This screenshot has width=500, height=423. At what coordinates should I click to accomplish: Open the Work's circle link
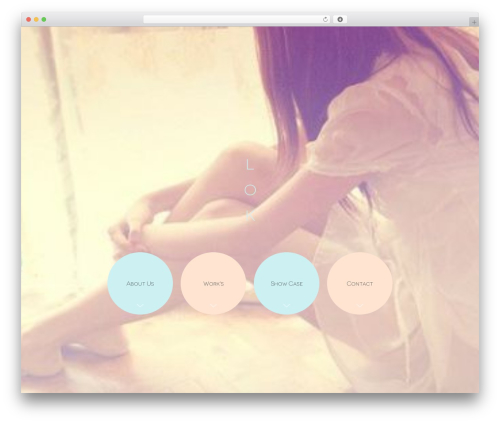pos(213,283)
